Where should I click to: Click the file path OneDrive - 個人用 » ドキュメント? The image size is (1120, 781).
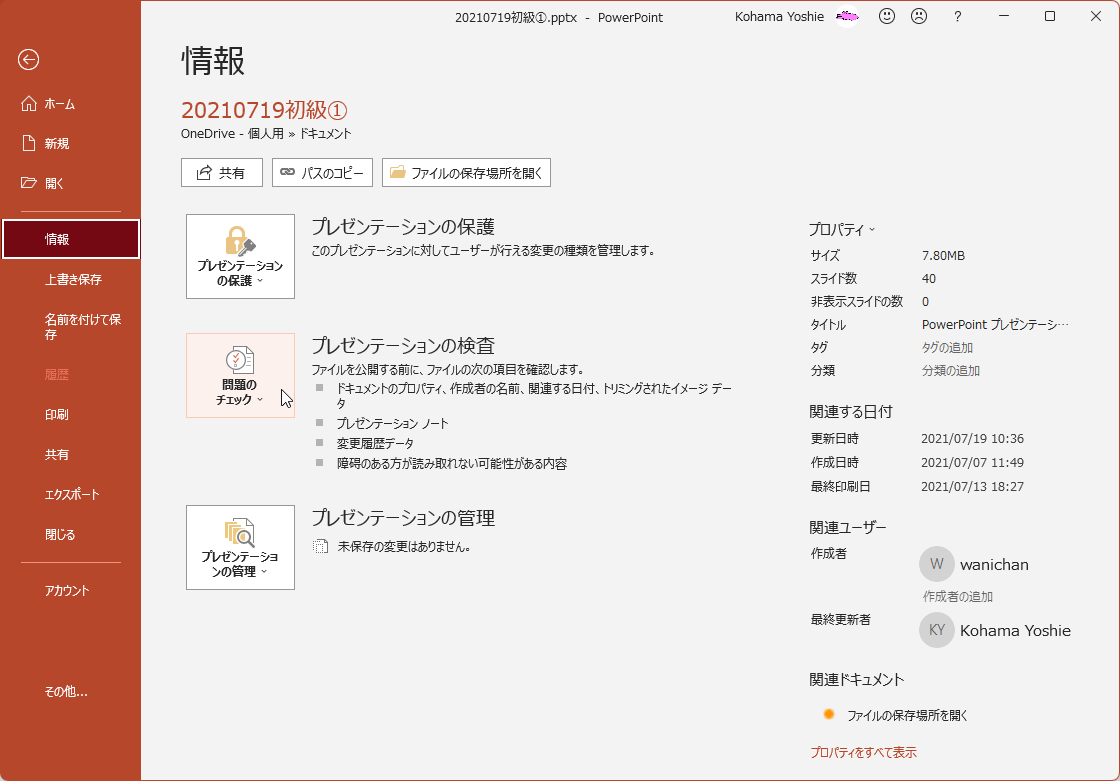coord(266,134)
